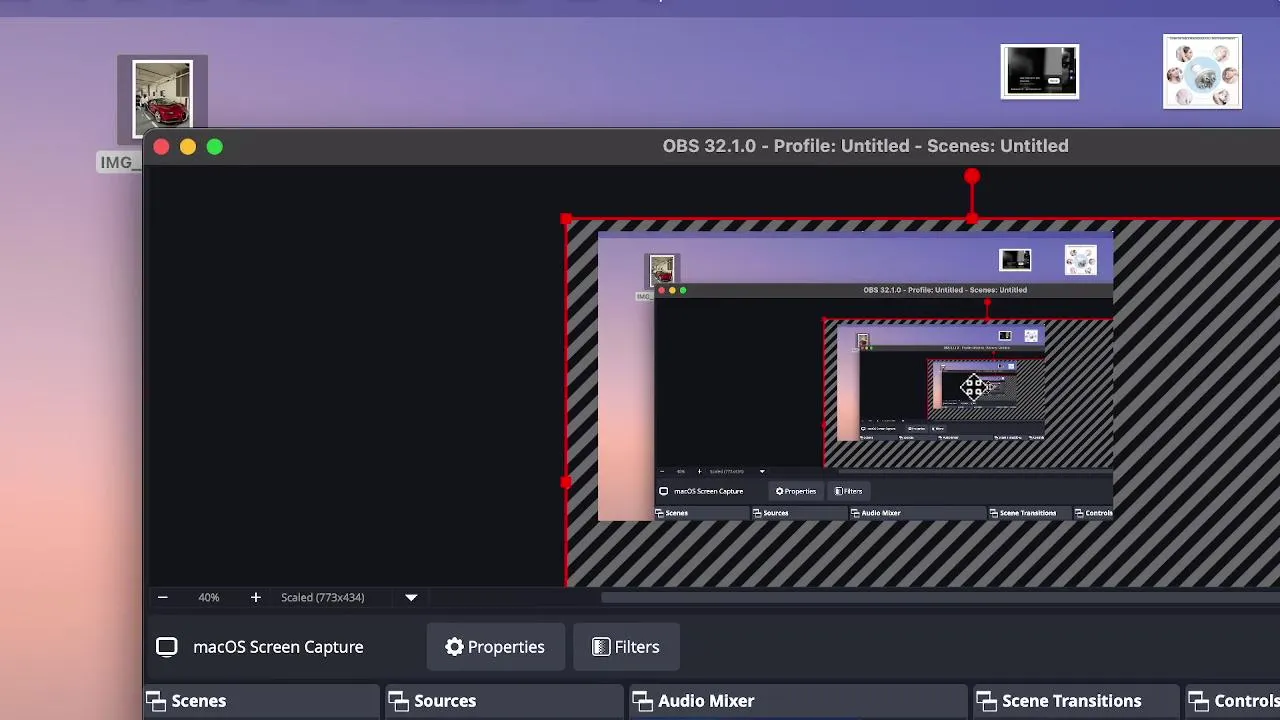Click the Controls dock panel icon

1198,701
